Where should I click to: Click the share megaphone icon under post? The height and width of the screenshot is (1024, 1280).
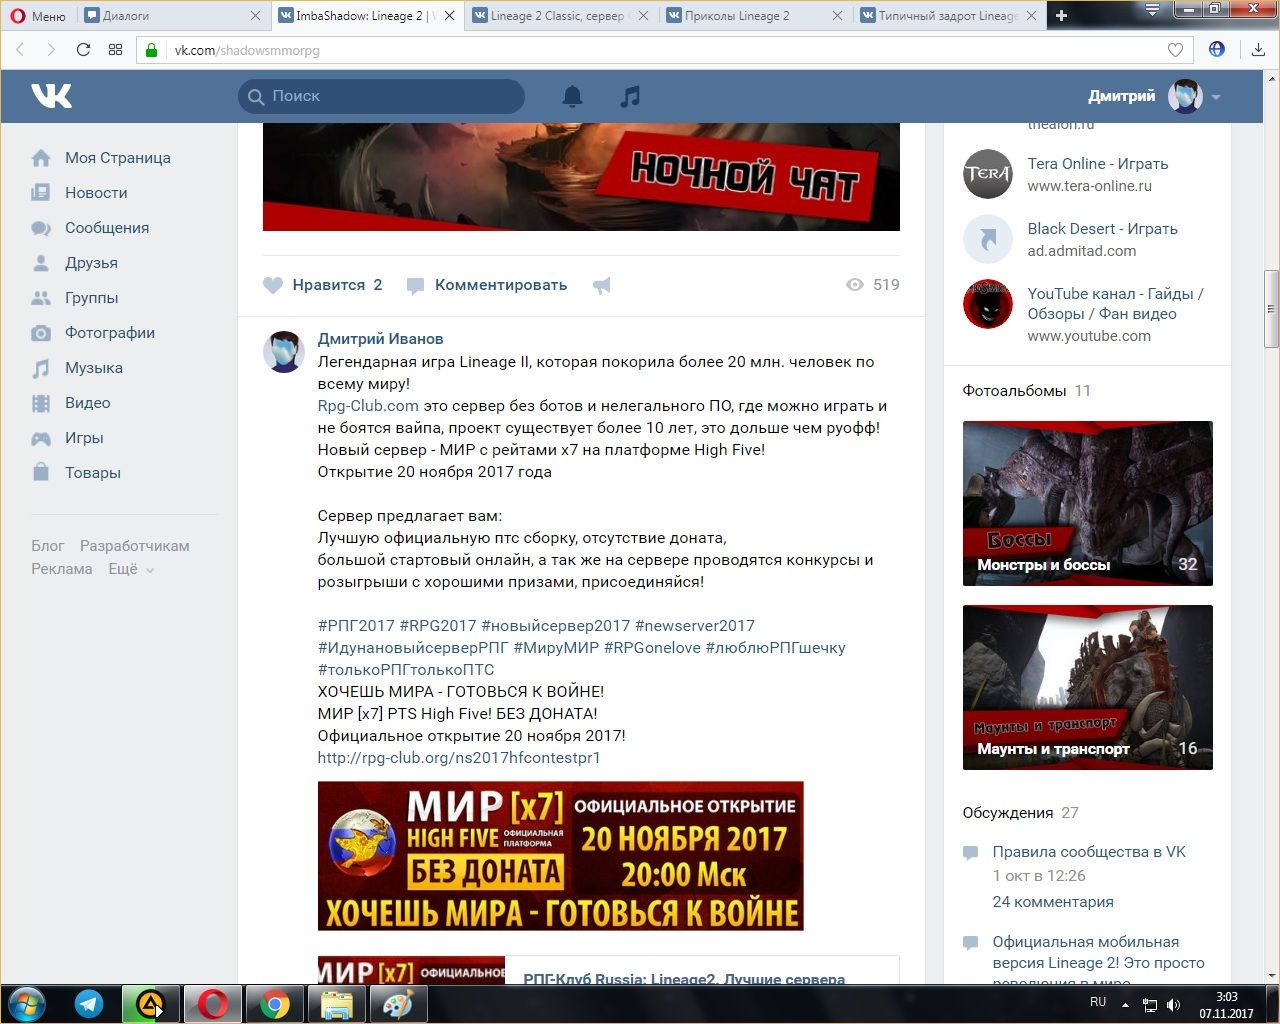[x=601, y=286]
